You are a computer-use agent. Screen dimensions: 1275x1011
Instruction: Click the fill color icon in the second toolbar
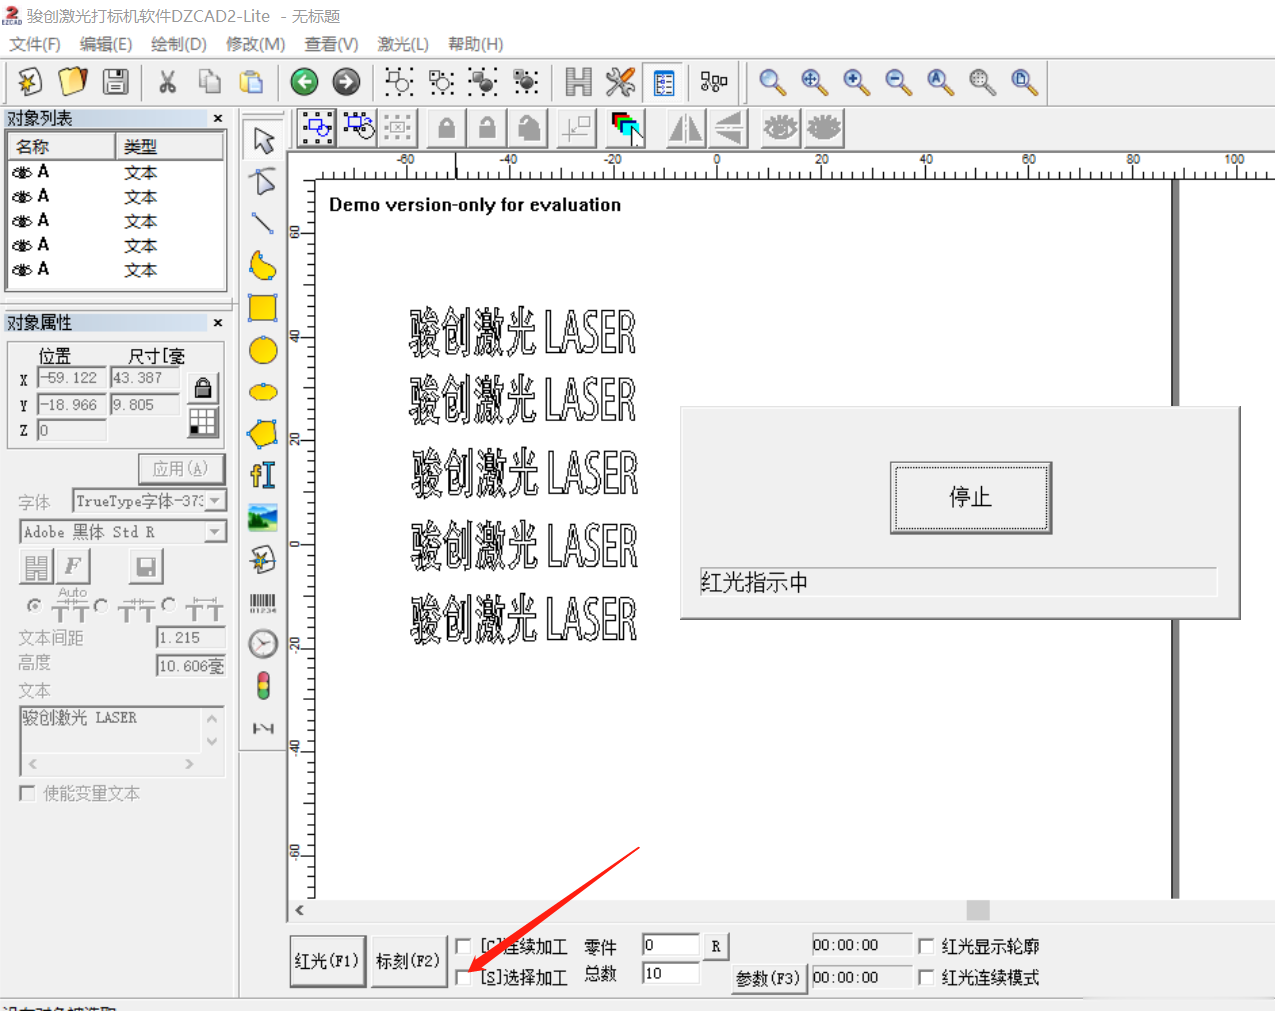coord(626,128)
